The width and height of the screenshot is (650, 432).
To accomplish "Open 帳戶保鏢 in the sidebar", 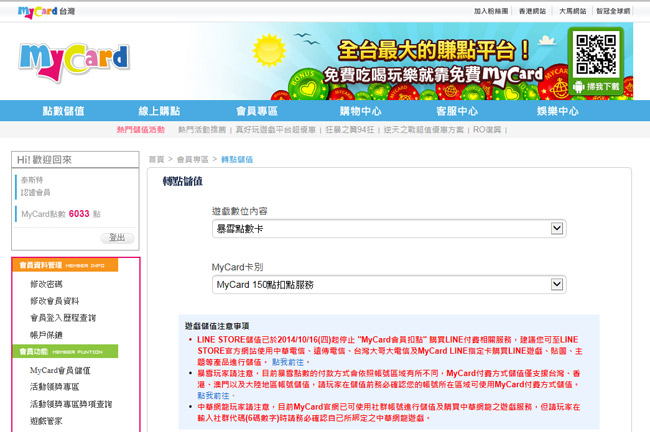I will [46, 335].
